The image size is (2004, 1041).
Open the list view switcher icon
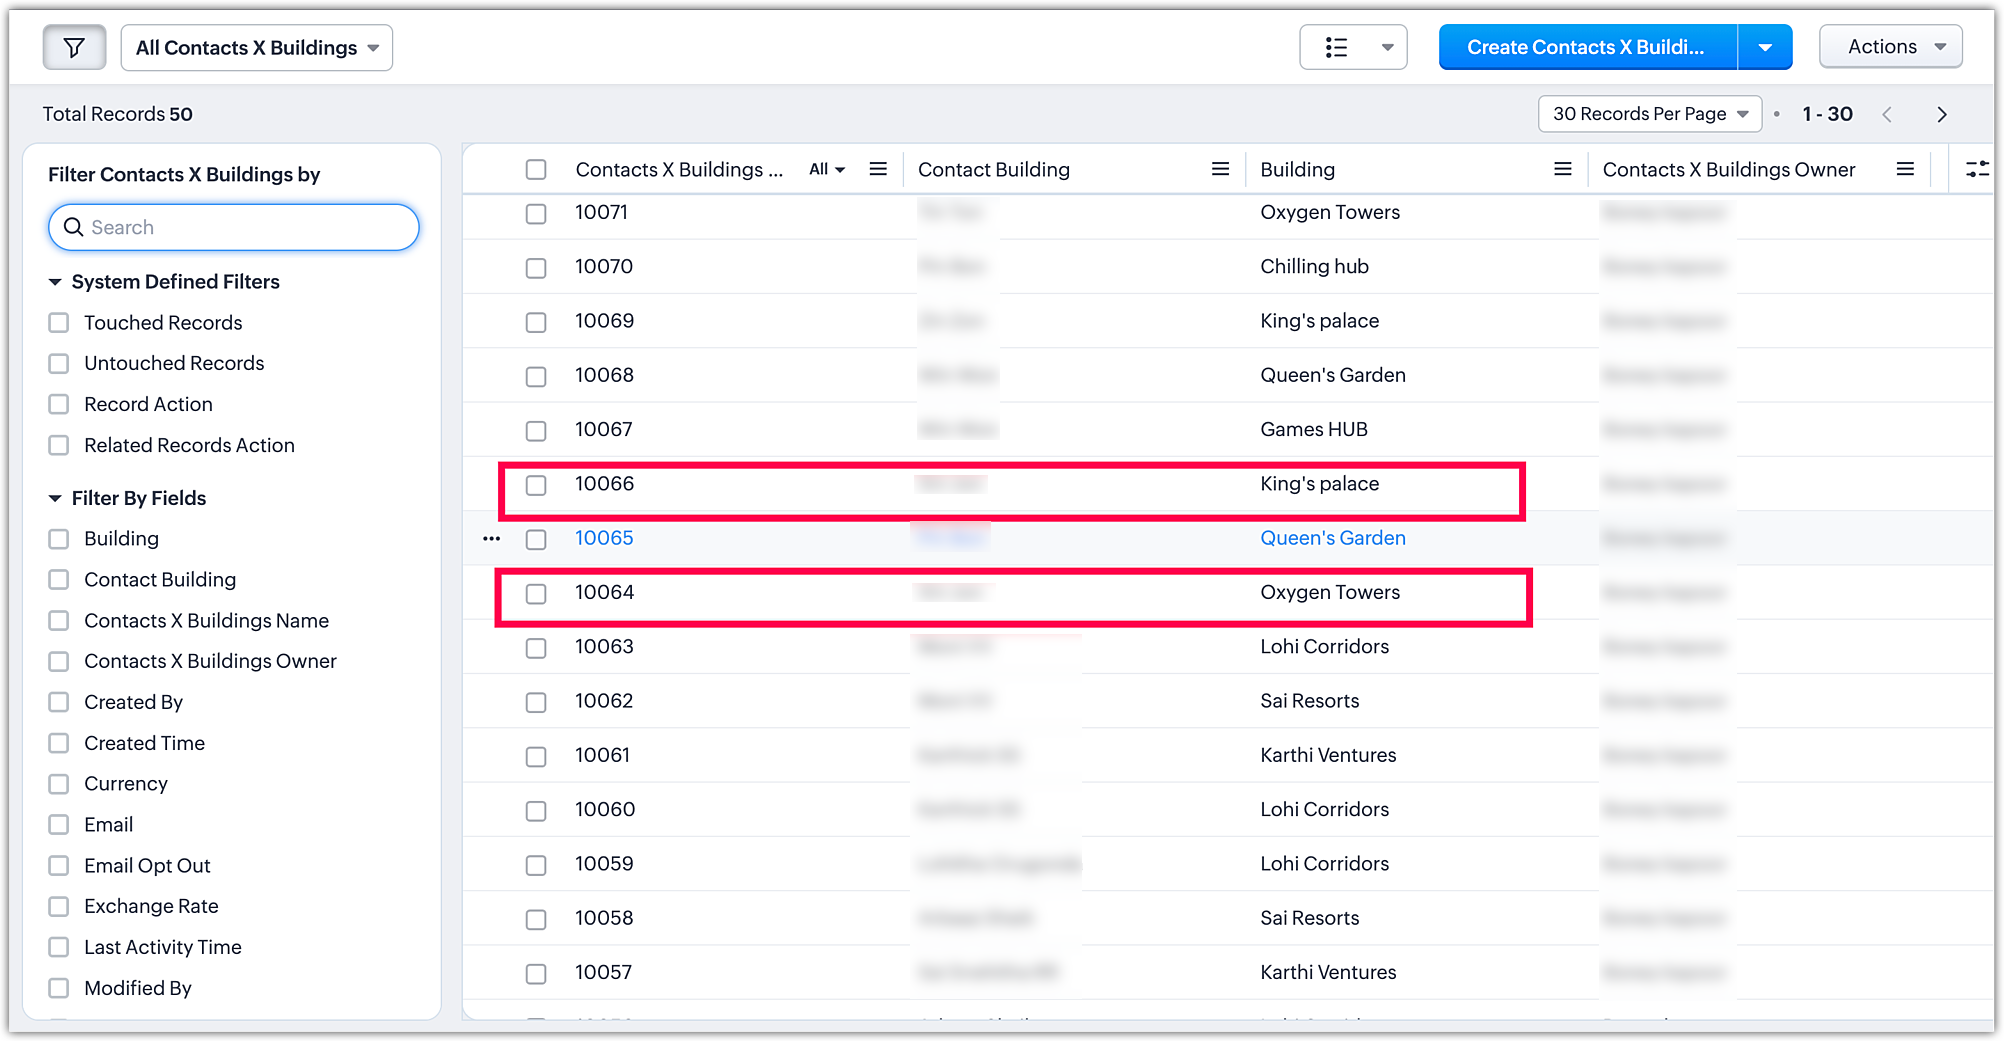1336,47
